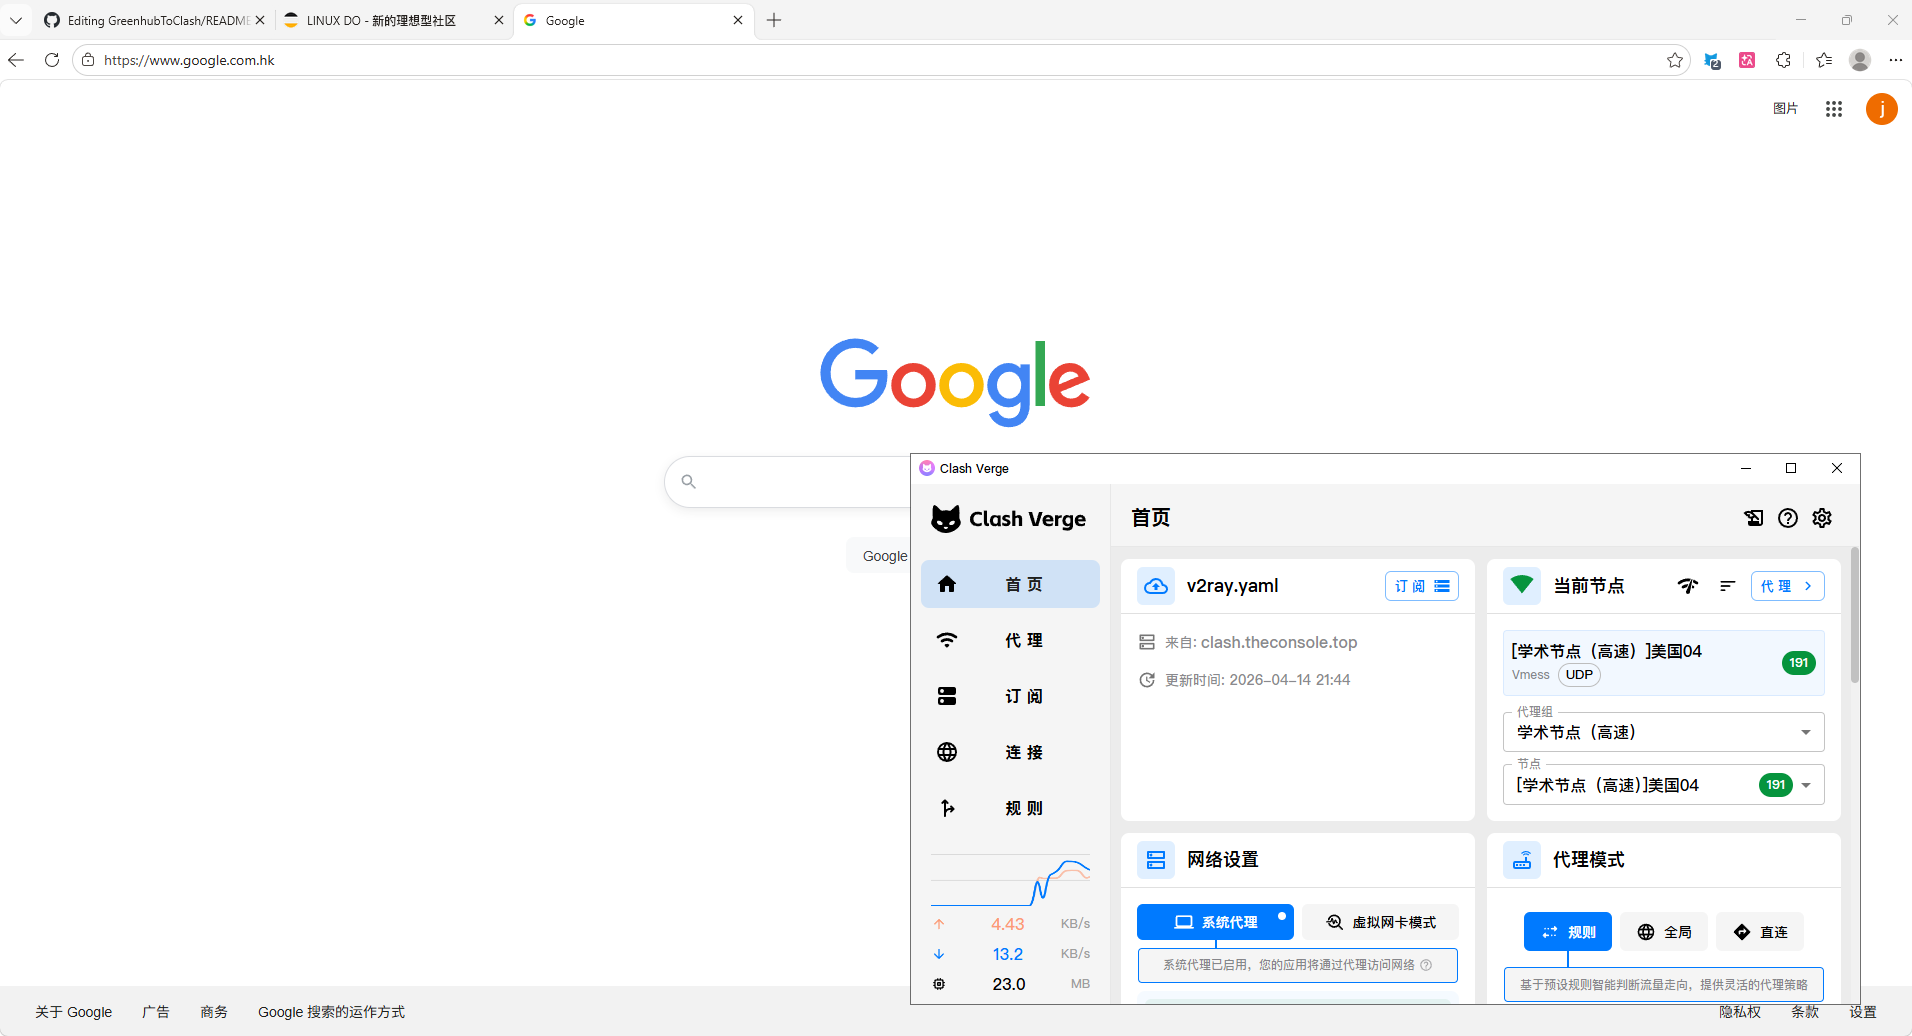Image resolution: width=1912 pixels, height=1036 pixels.
Task: Open the help icon in Clash Verge header
Action: point(1788,518)
